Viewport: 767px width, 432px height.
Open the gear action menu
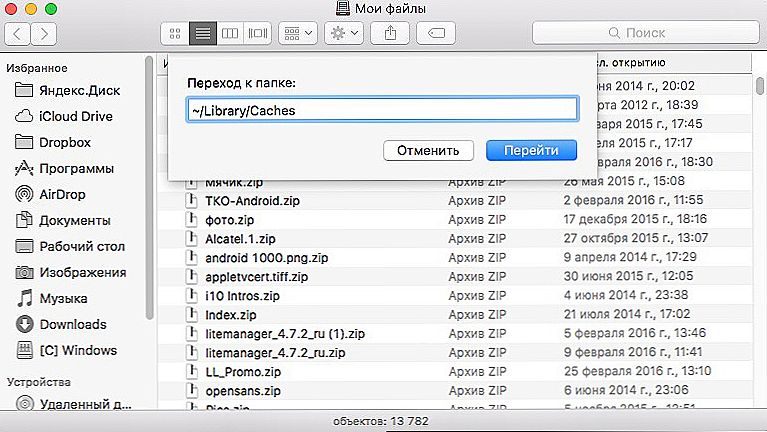[344, 33]
